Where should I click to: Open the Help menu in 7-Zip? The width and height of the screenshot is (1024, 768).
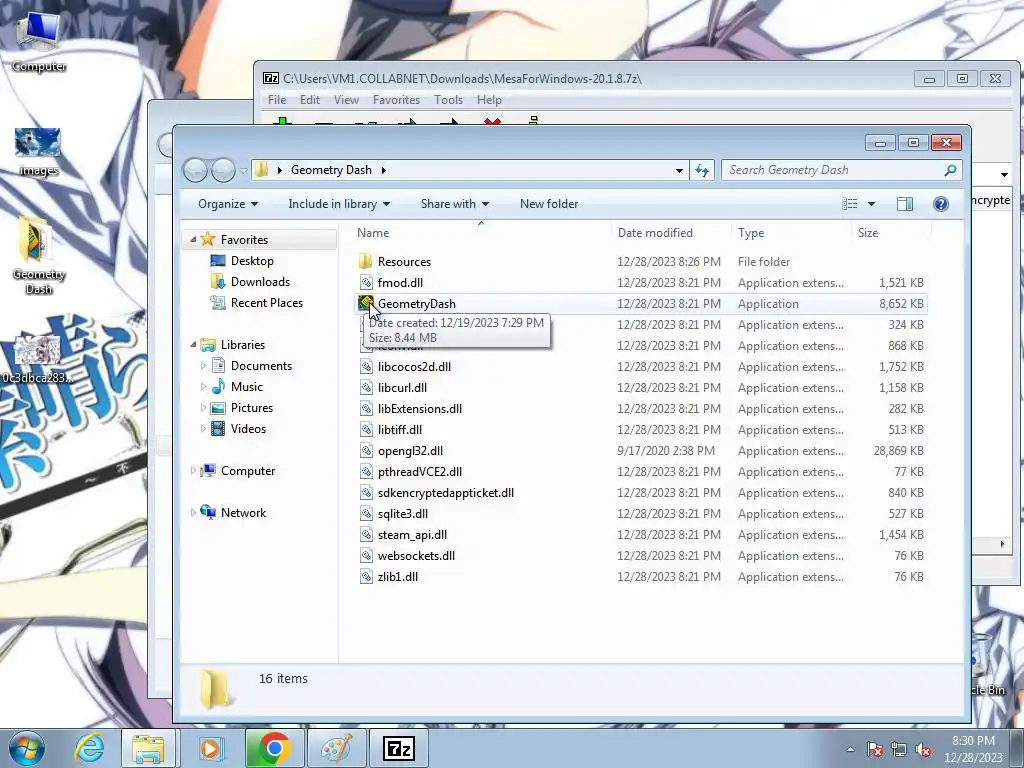(x=489, y=100)
